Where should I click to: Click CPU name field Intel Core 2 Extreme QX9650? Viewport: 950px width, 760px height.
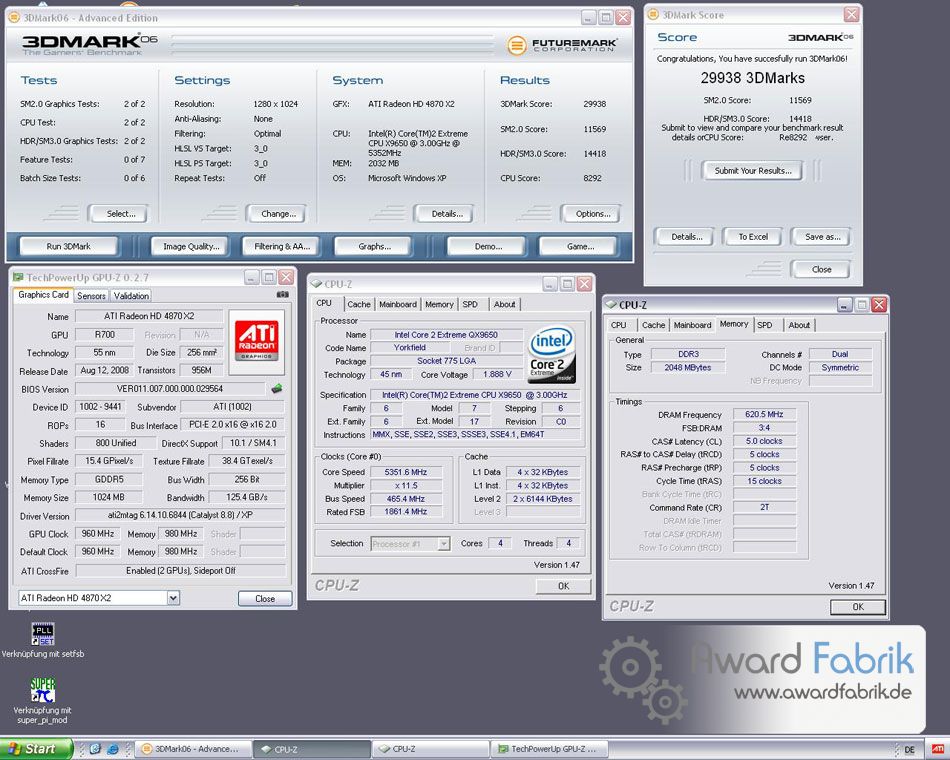coord(446,335)
